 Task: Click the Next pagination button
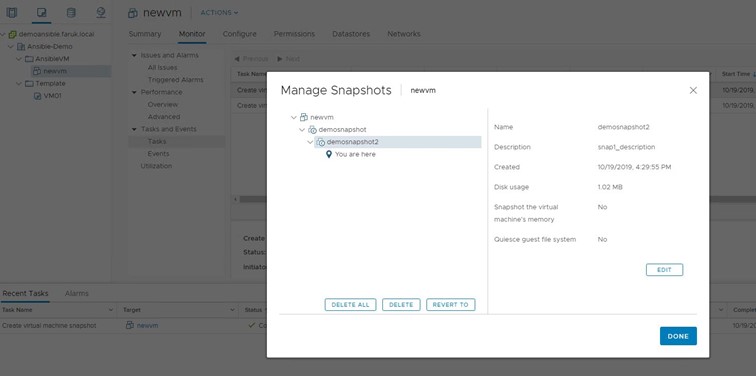[288, 59]
